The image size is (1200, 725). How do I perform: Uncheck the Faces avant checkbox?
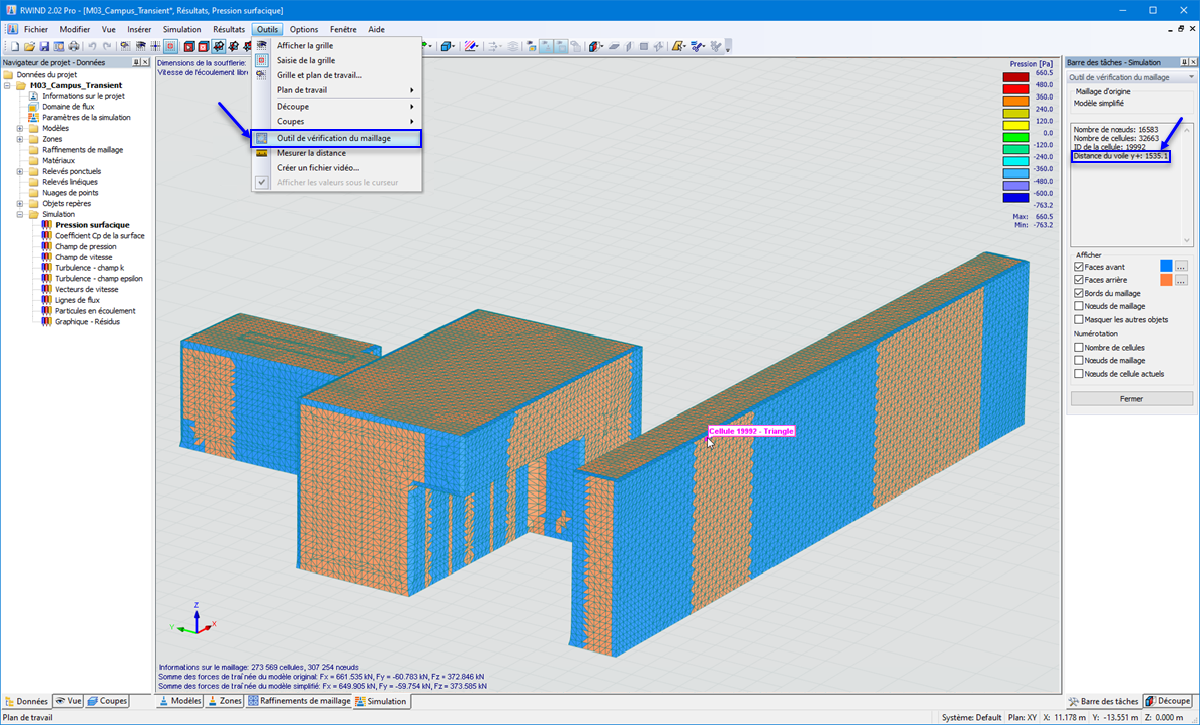tap(1079, 268)
